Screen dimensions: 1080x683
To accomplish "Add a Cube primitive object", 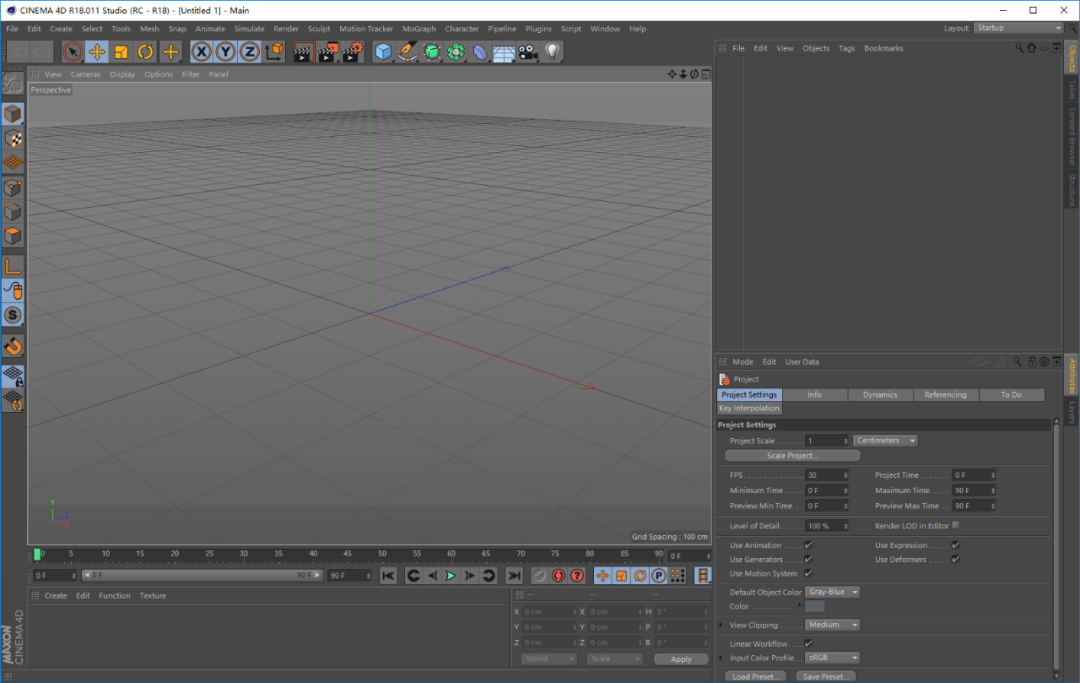I will [x=383, y=52].
